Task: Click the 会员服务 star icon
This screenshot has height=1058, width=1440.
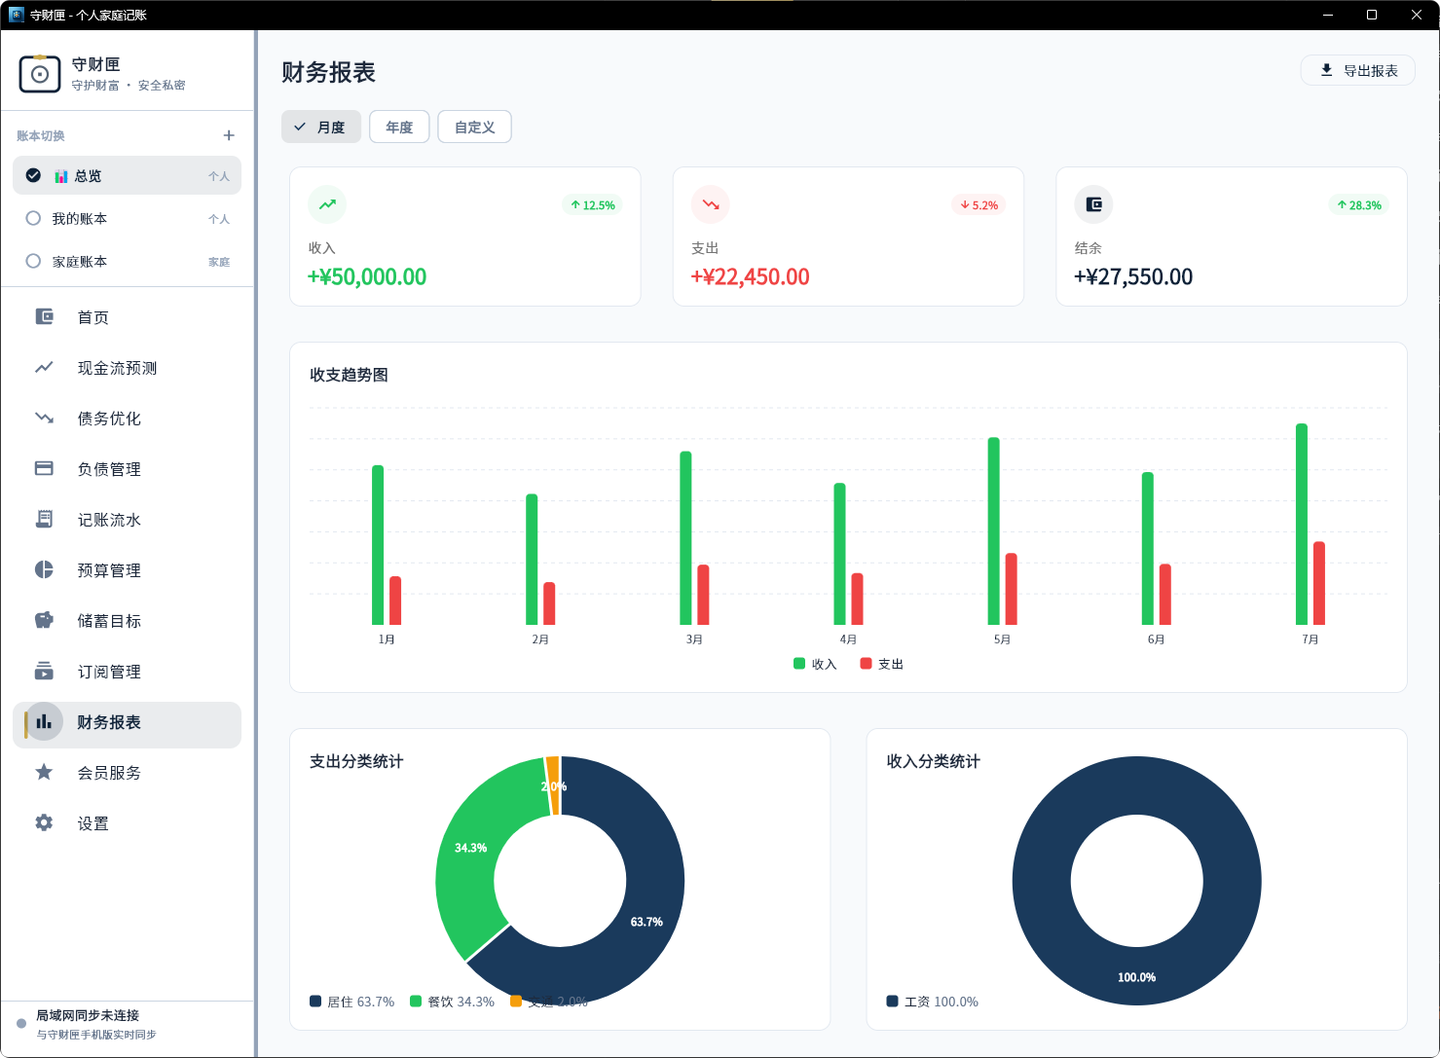Action: [x=44, y=772]
